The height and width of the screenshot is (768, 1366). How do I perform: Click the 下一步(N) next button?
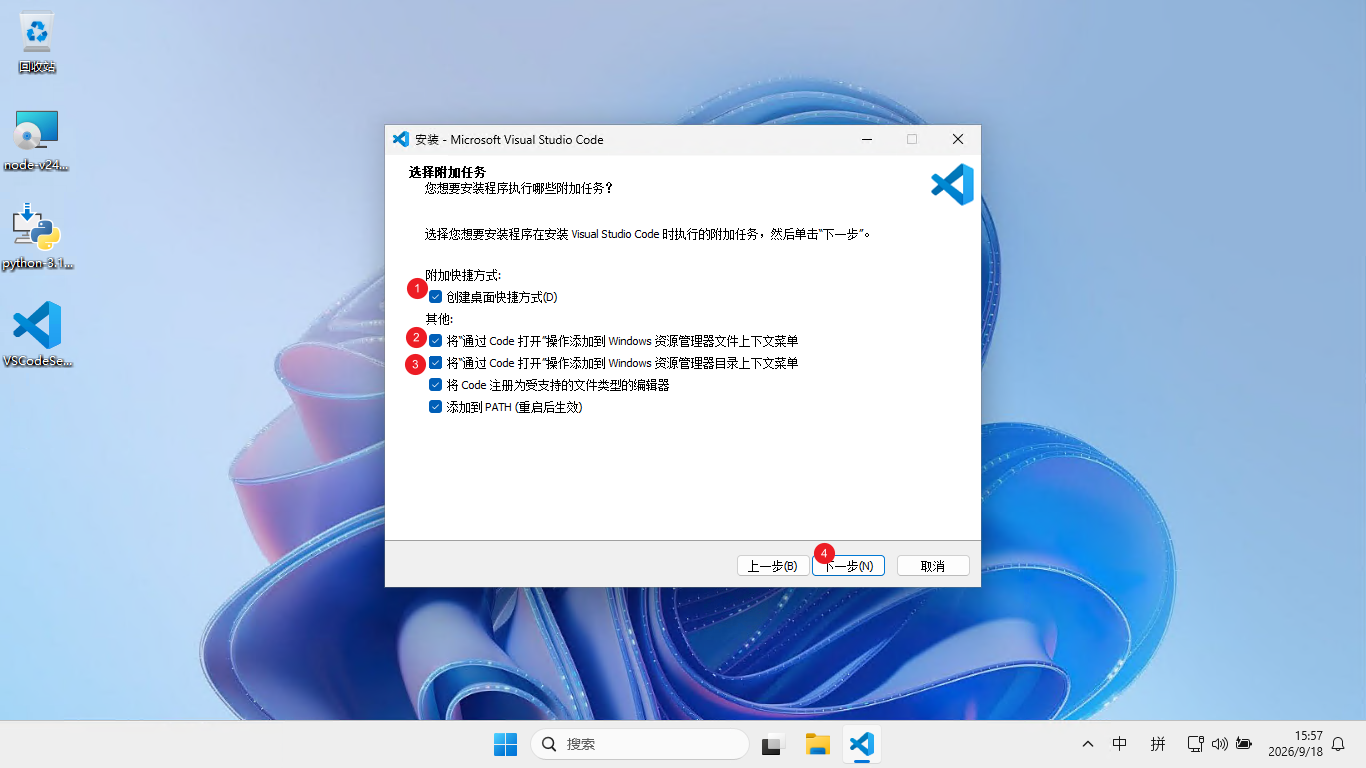point(848,566)
